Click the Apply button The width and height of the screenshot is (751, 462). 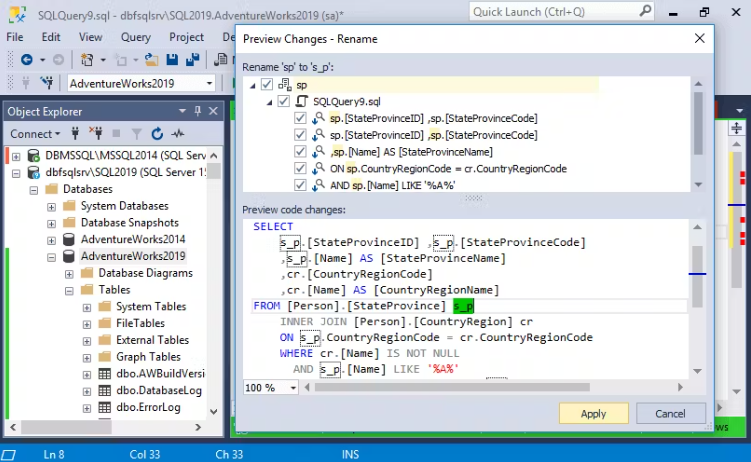pyautogui.click(x=593, y=414)
